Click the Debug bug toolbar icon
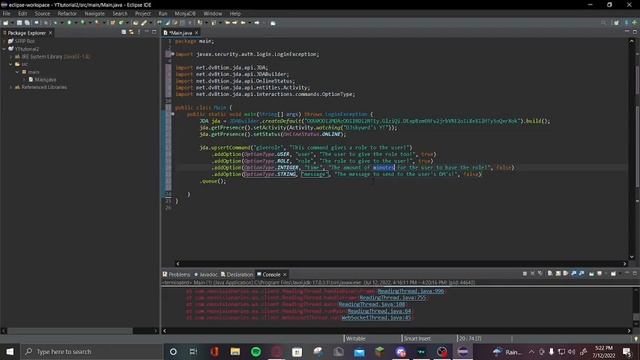 tap(56, 23)
